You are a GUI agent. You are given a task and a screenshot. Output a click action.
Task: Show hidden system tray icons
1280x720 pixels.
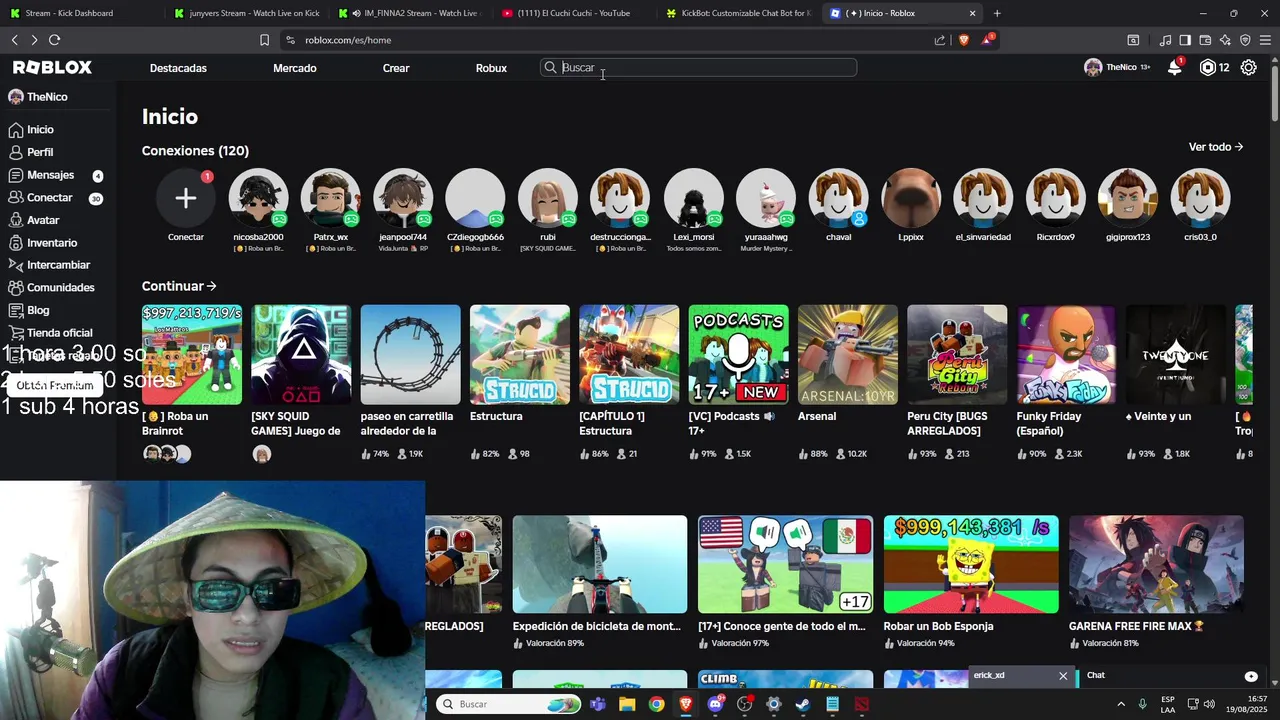tap(1120, 704)
